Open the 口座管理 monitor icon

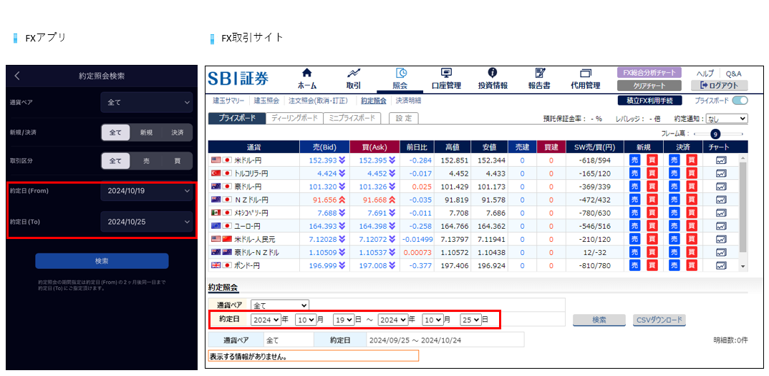(446, 73)
